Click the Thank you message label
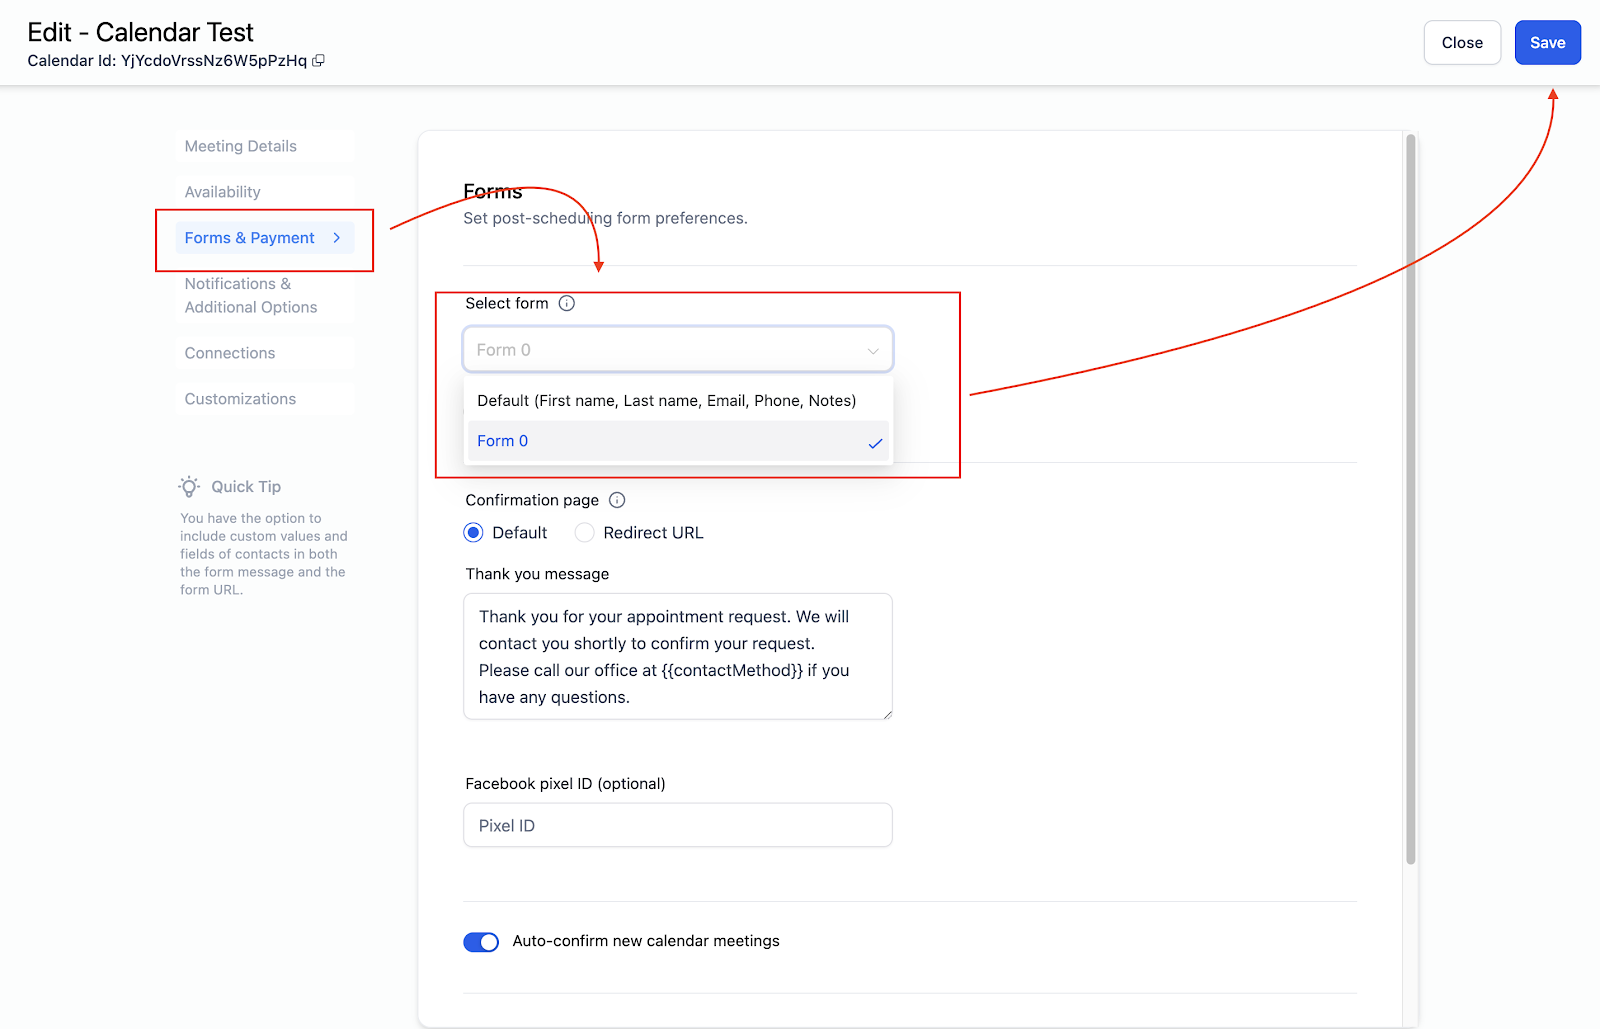Image resolution: width=1600 pixels, height=1029 pixels. pyautogui.click(x=537, y=574)
